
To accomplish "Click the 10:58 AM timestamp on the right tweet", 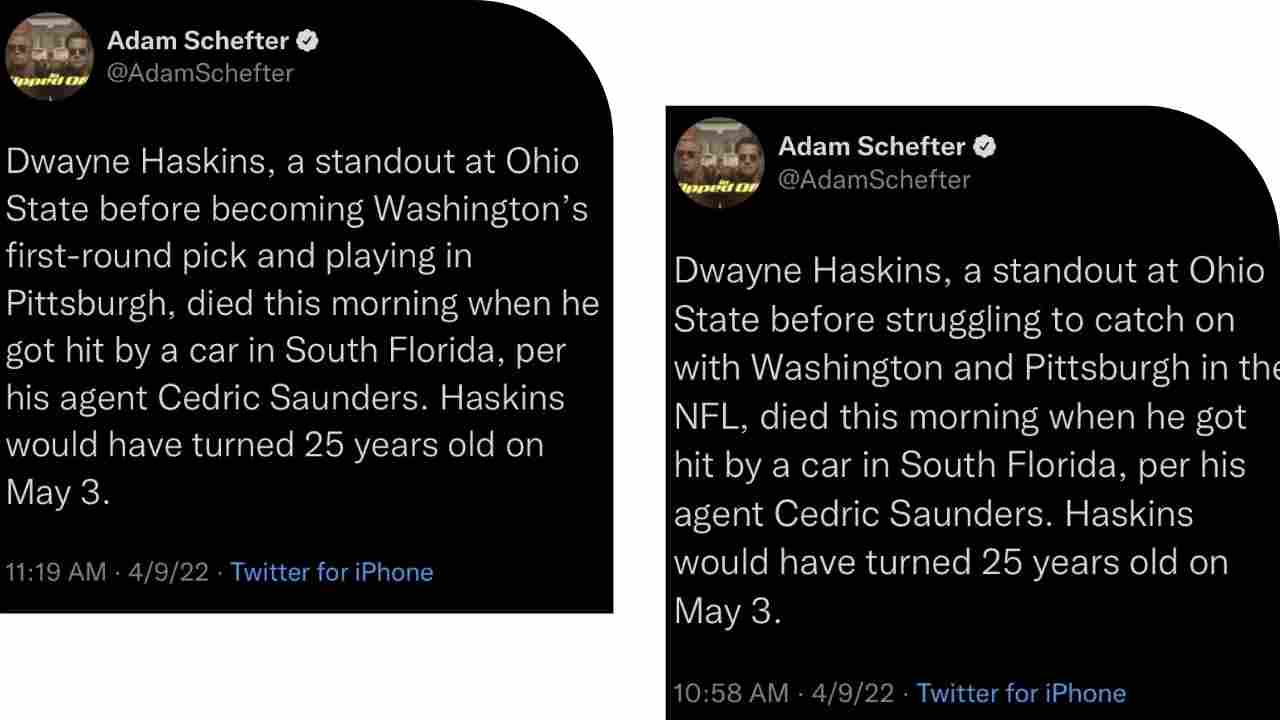I will [x=731, y=692].
